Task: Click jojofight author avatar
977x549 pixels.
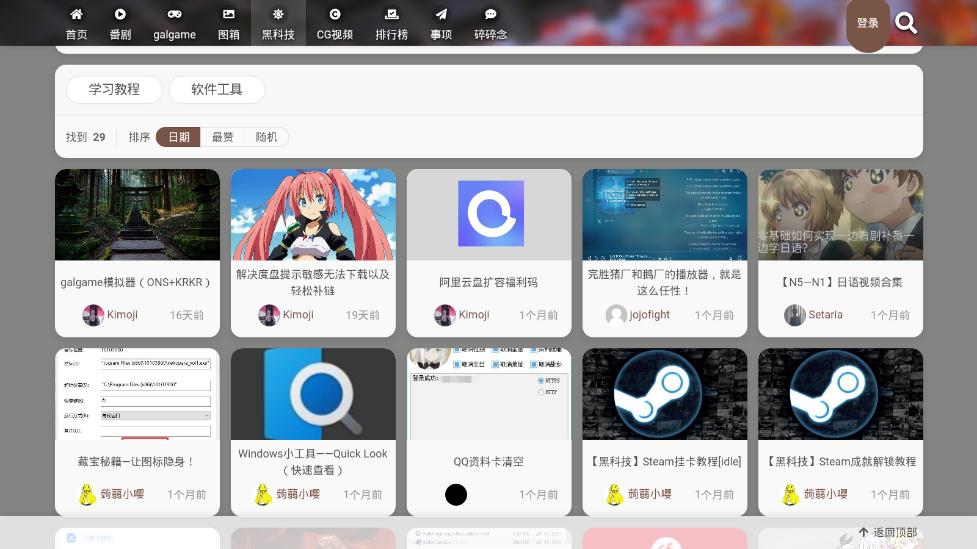Action: pos(616,315)
